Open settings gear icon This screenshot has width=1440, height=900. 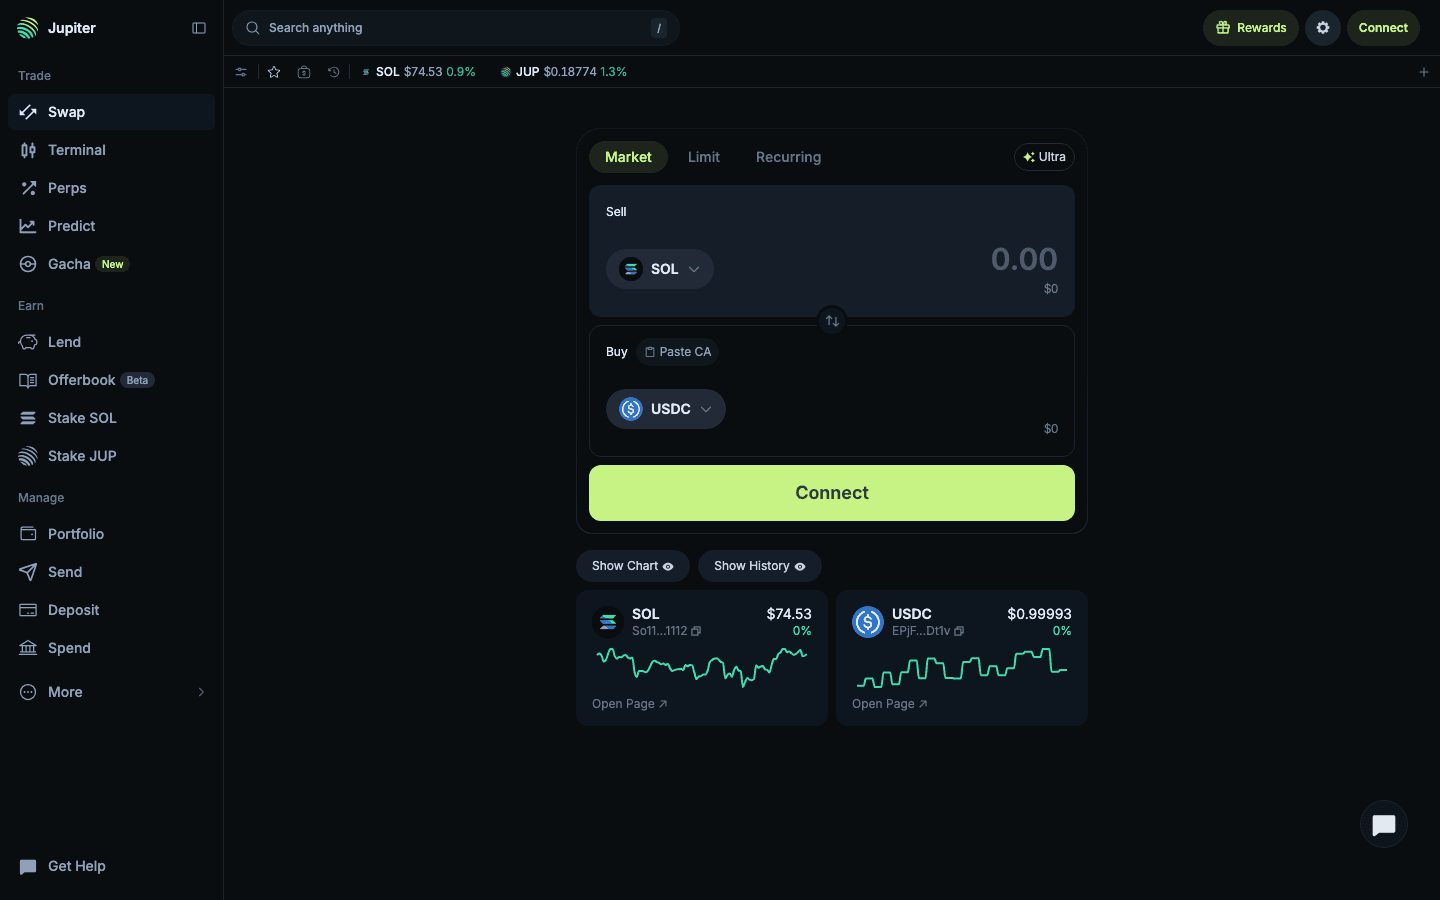coord(1323,28)
